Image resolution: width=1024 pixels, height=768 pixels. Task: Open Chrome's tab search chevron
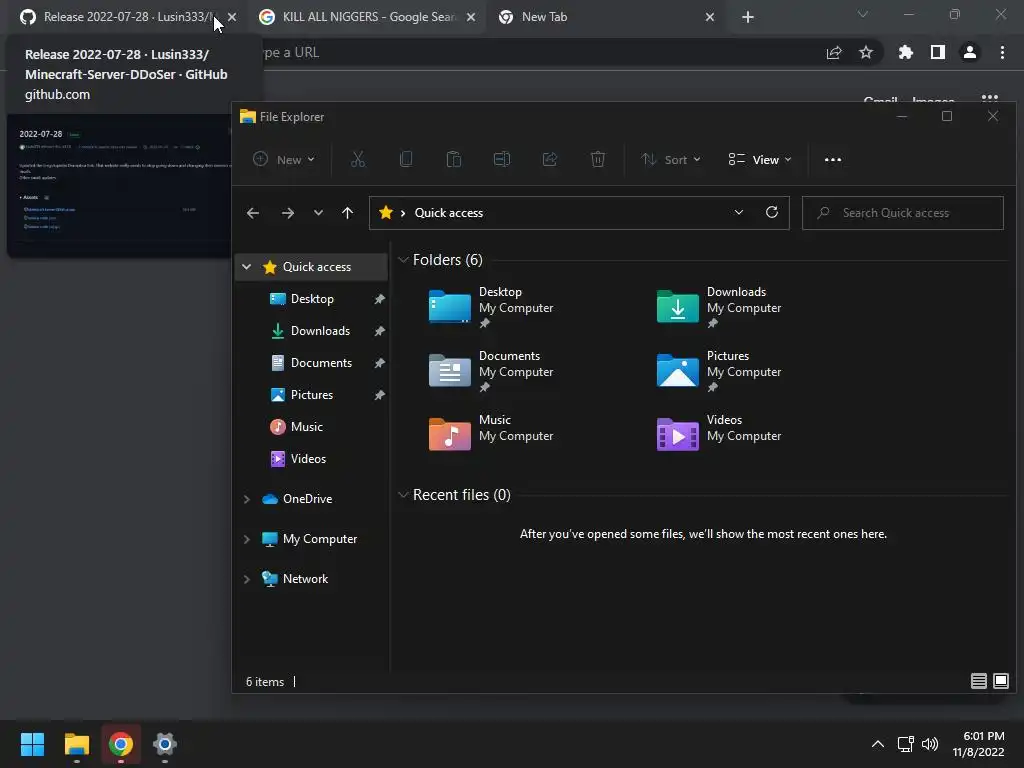point(863,14)
